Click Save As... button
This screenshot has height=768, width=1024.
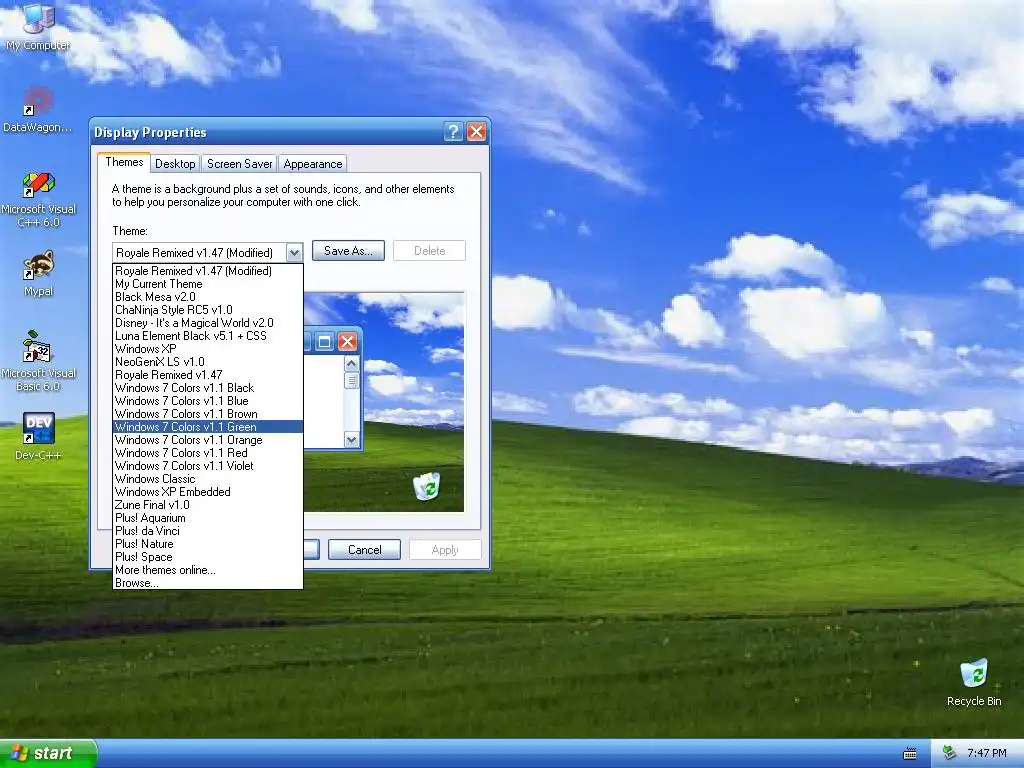348,251
